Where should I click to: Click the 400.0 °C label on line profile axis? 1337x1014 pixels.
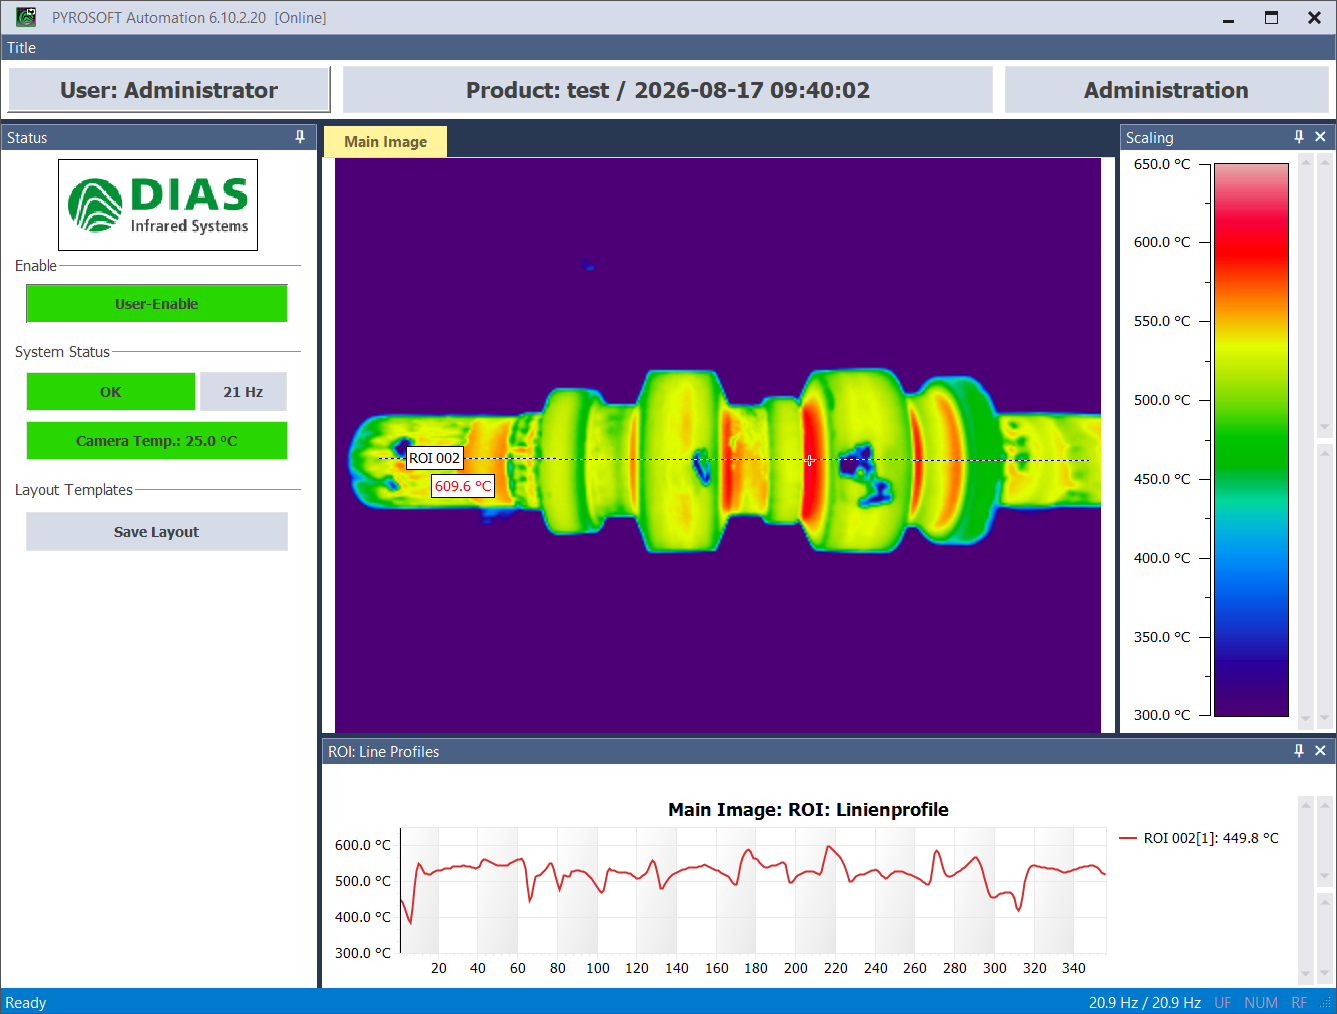pyautogui.click(x=363, y=917)
